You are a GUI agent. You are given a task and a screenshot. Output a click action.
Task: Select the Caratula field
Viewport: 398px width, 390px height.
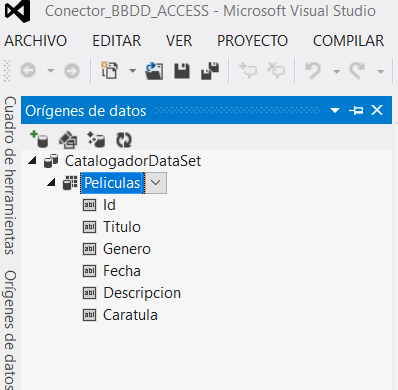coord(130,315)
